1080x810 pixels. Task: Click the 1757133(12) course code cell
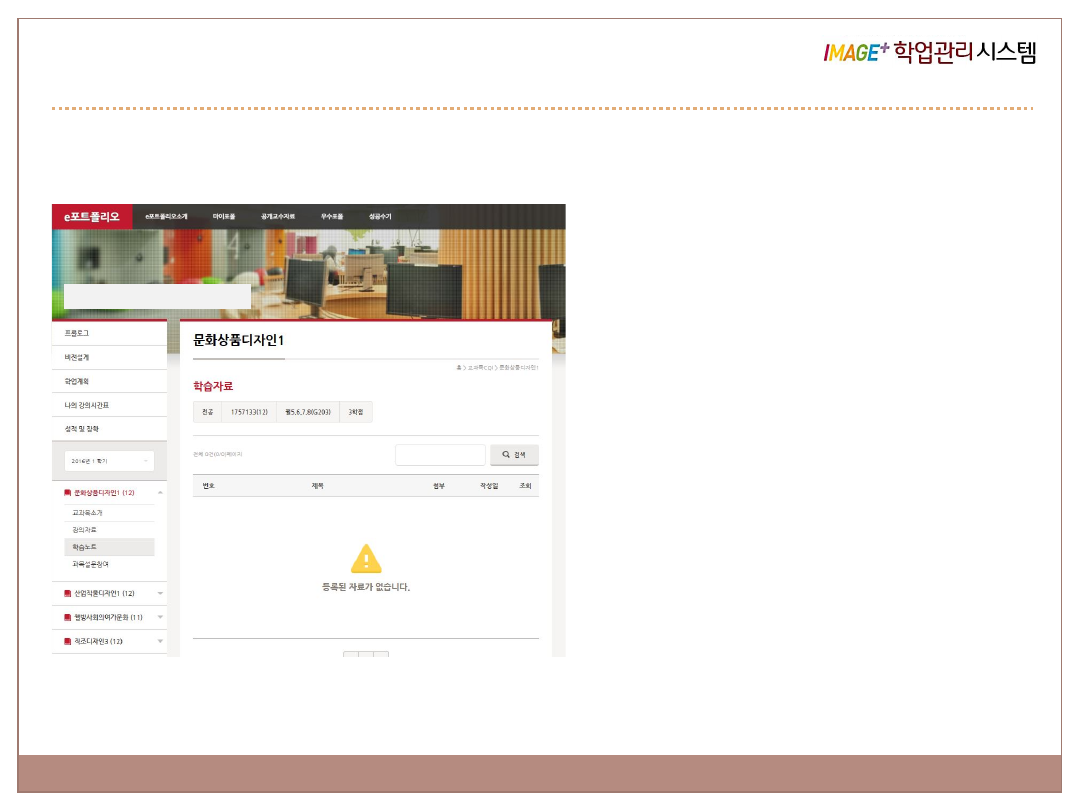[x=249, y=412]
